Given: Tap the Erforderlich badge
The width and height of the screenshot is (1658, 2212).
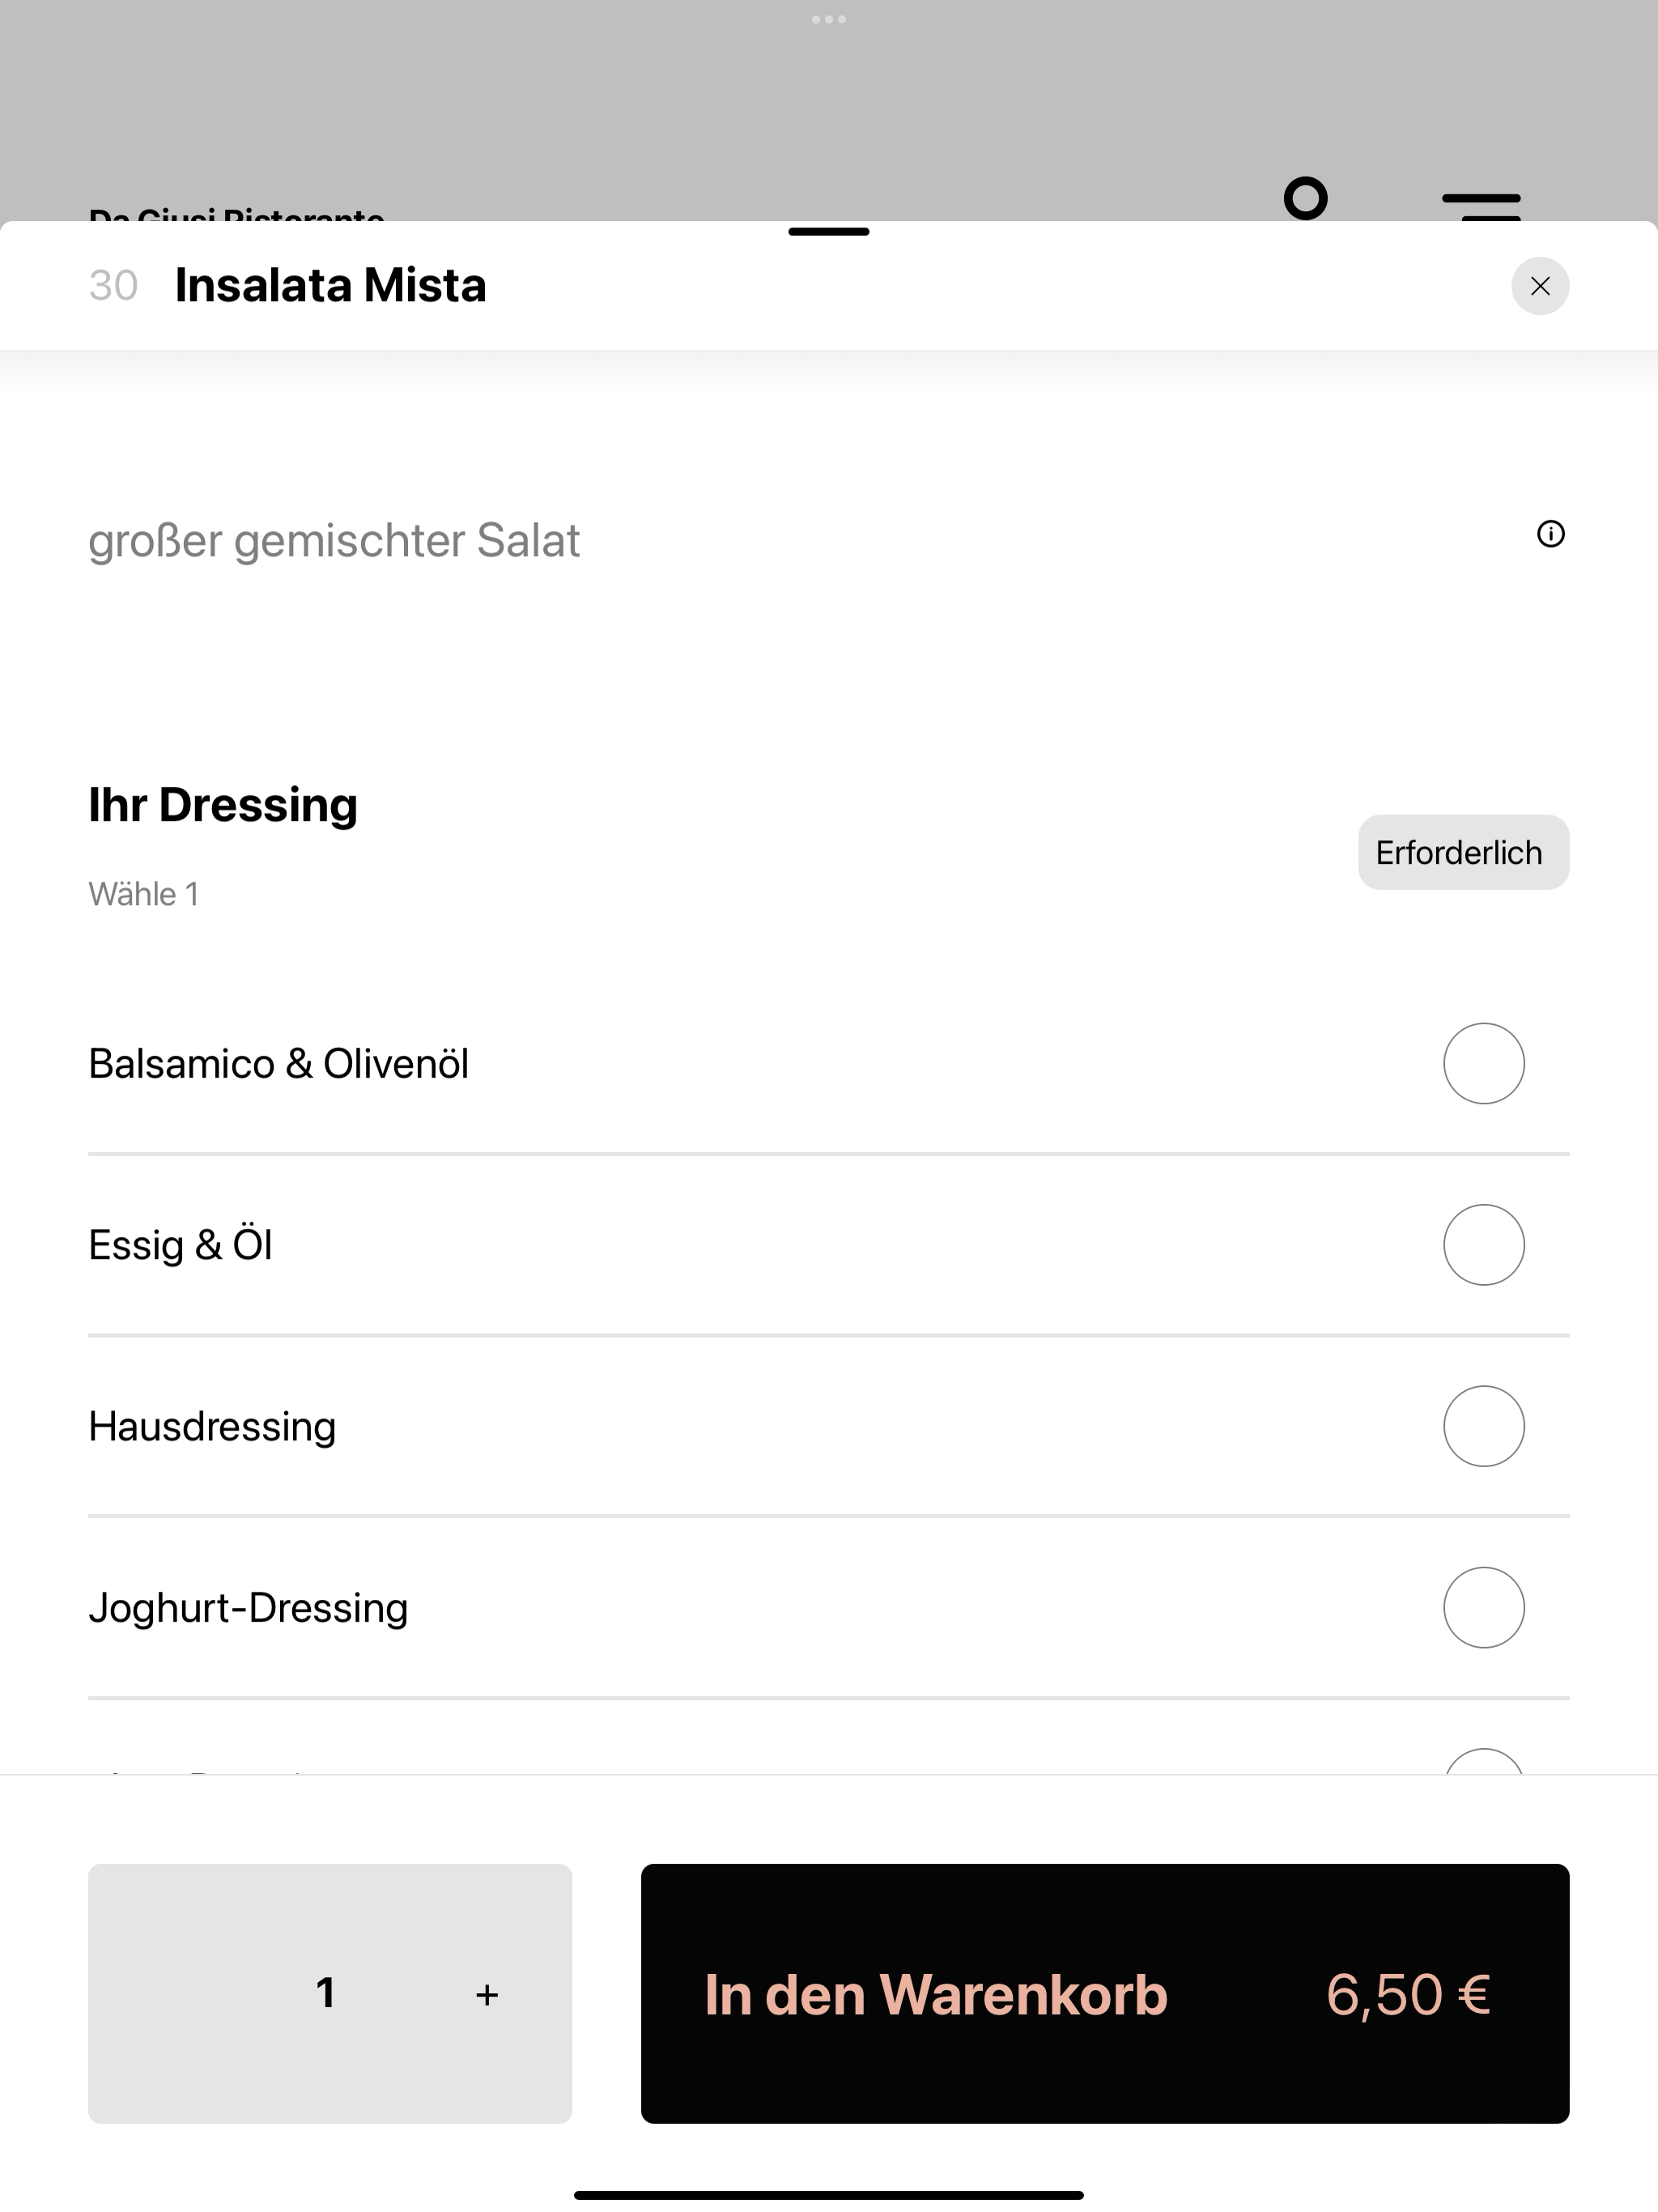Looking at the screenshot, I should tap(1463, 852).
